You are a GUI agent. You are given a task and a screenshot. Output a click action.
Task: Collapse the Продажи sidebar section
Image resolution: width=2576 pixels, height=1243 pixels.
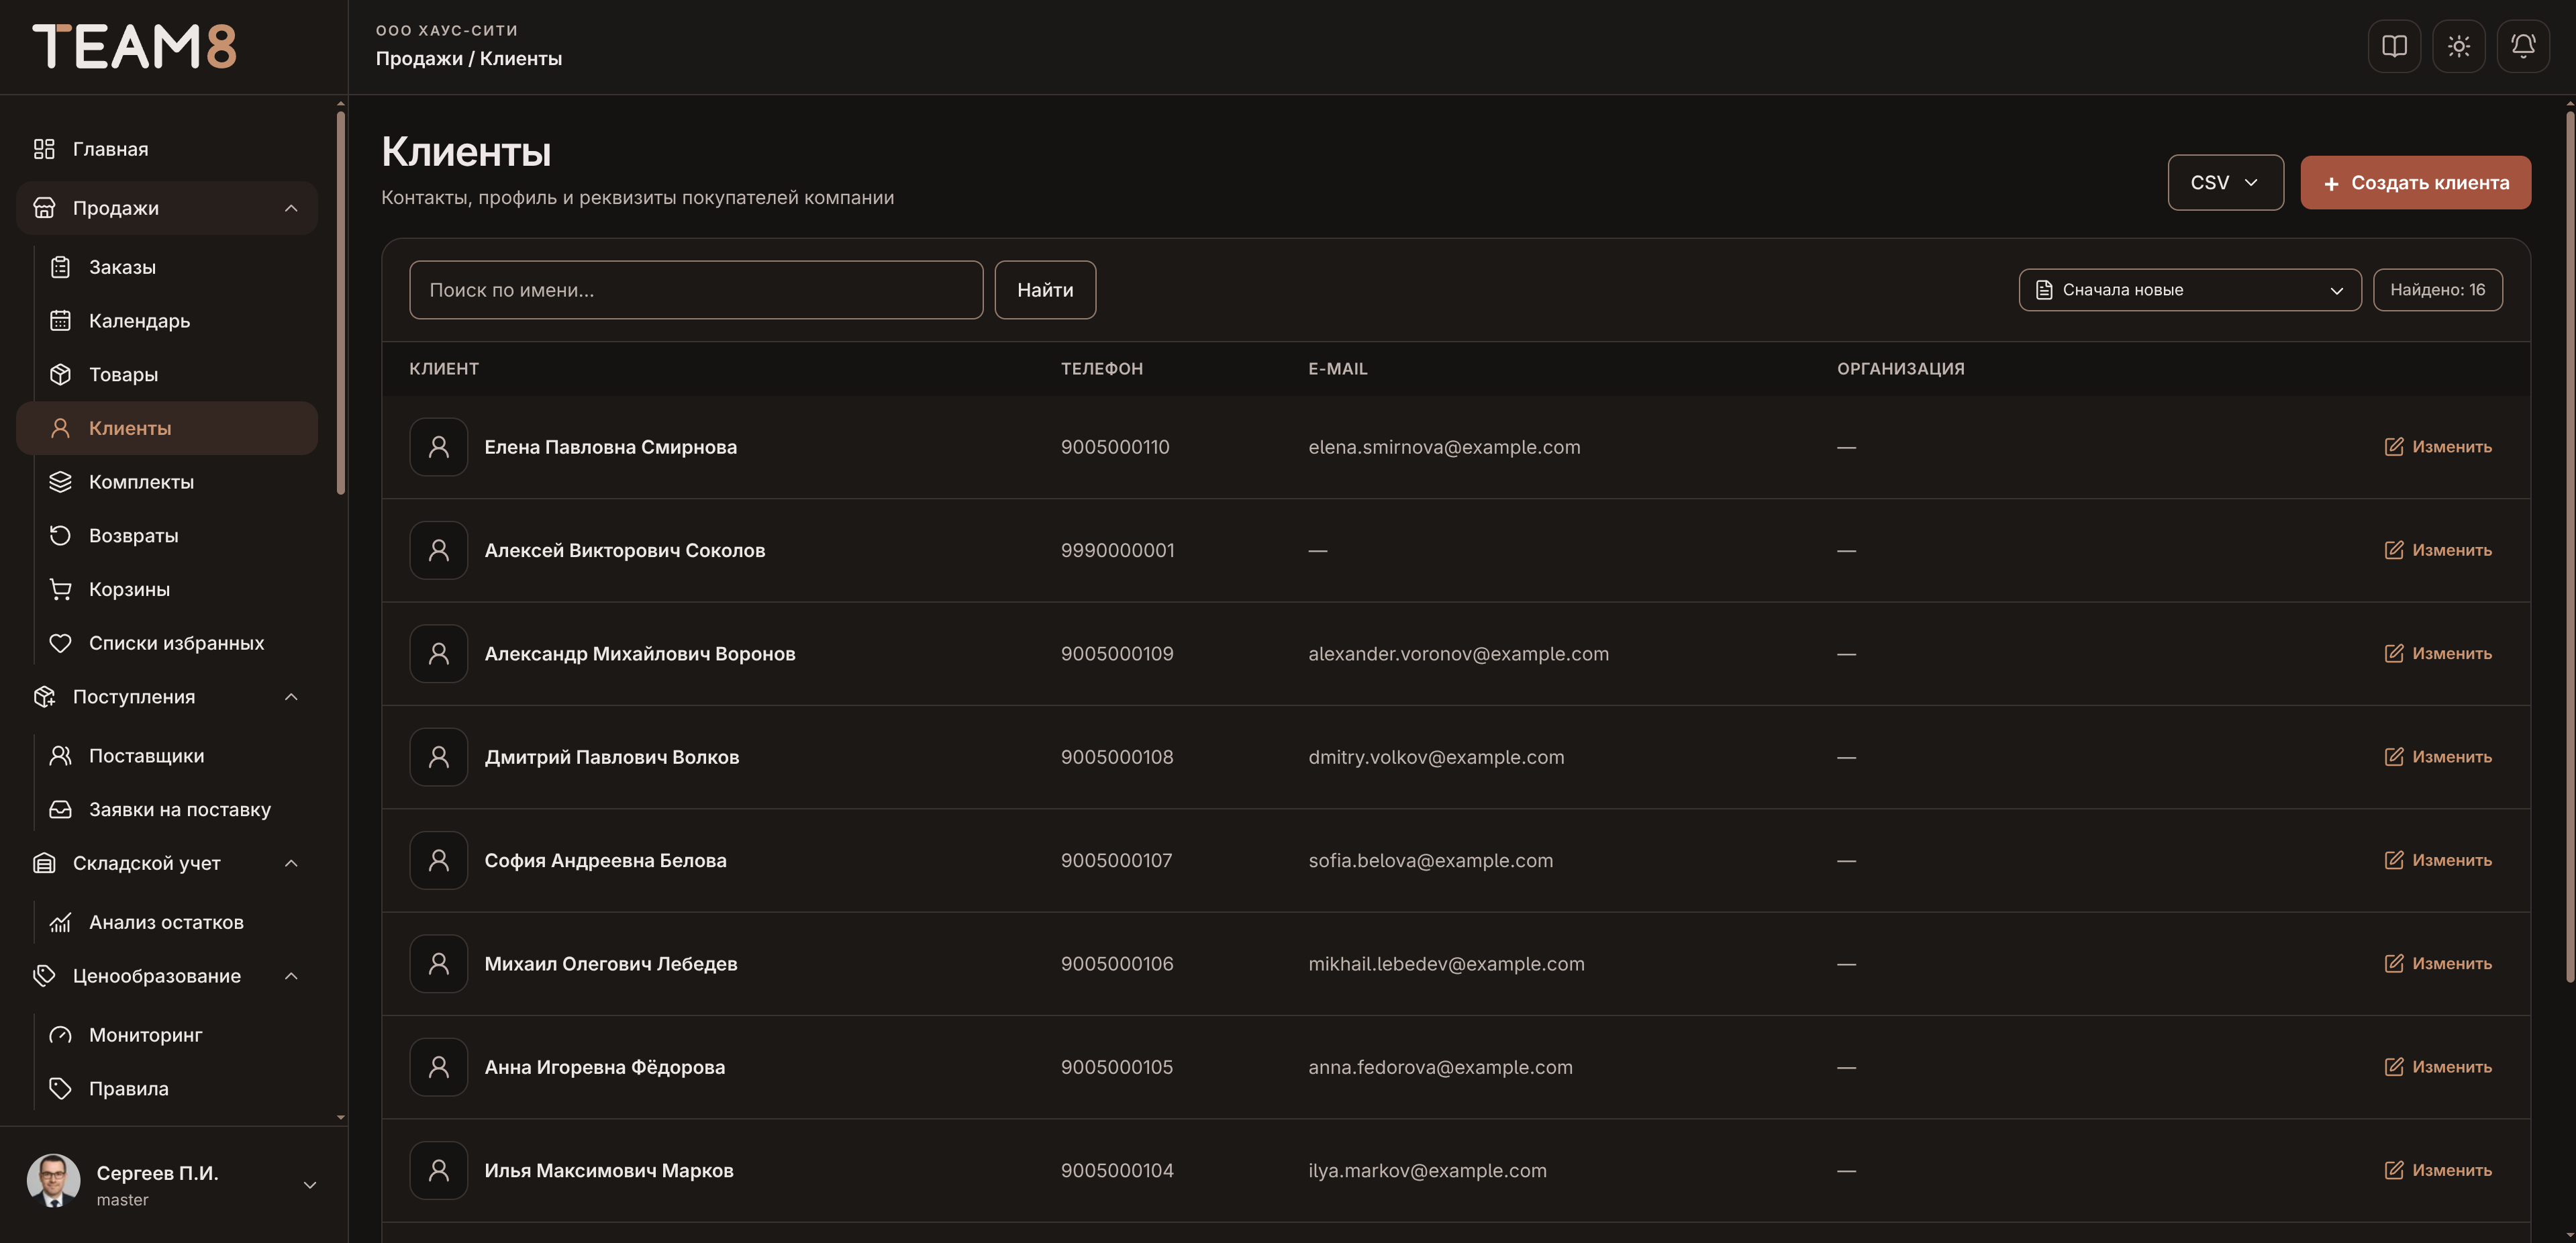click(x=291, y=208)
